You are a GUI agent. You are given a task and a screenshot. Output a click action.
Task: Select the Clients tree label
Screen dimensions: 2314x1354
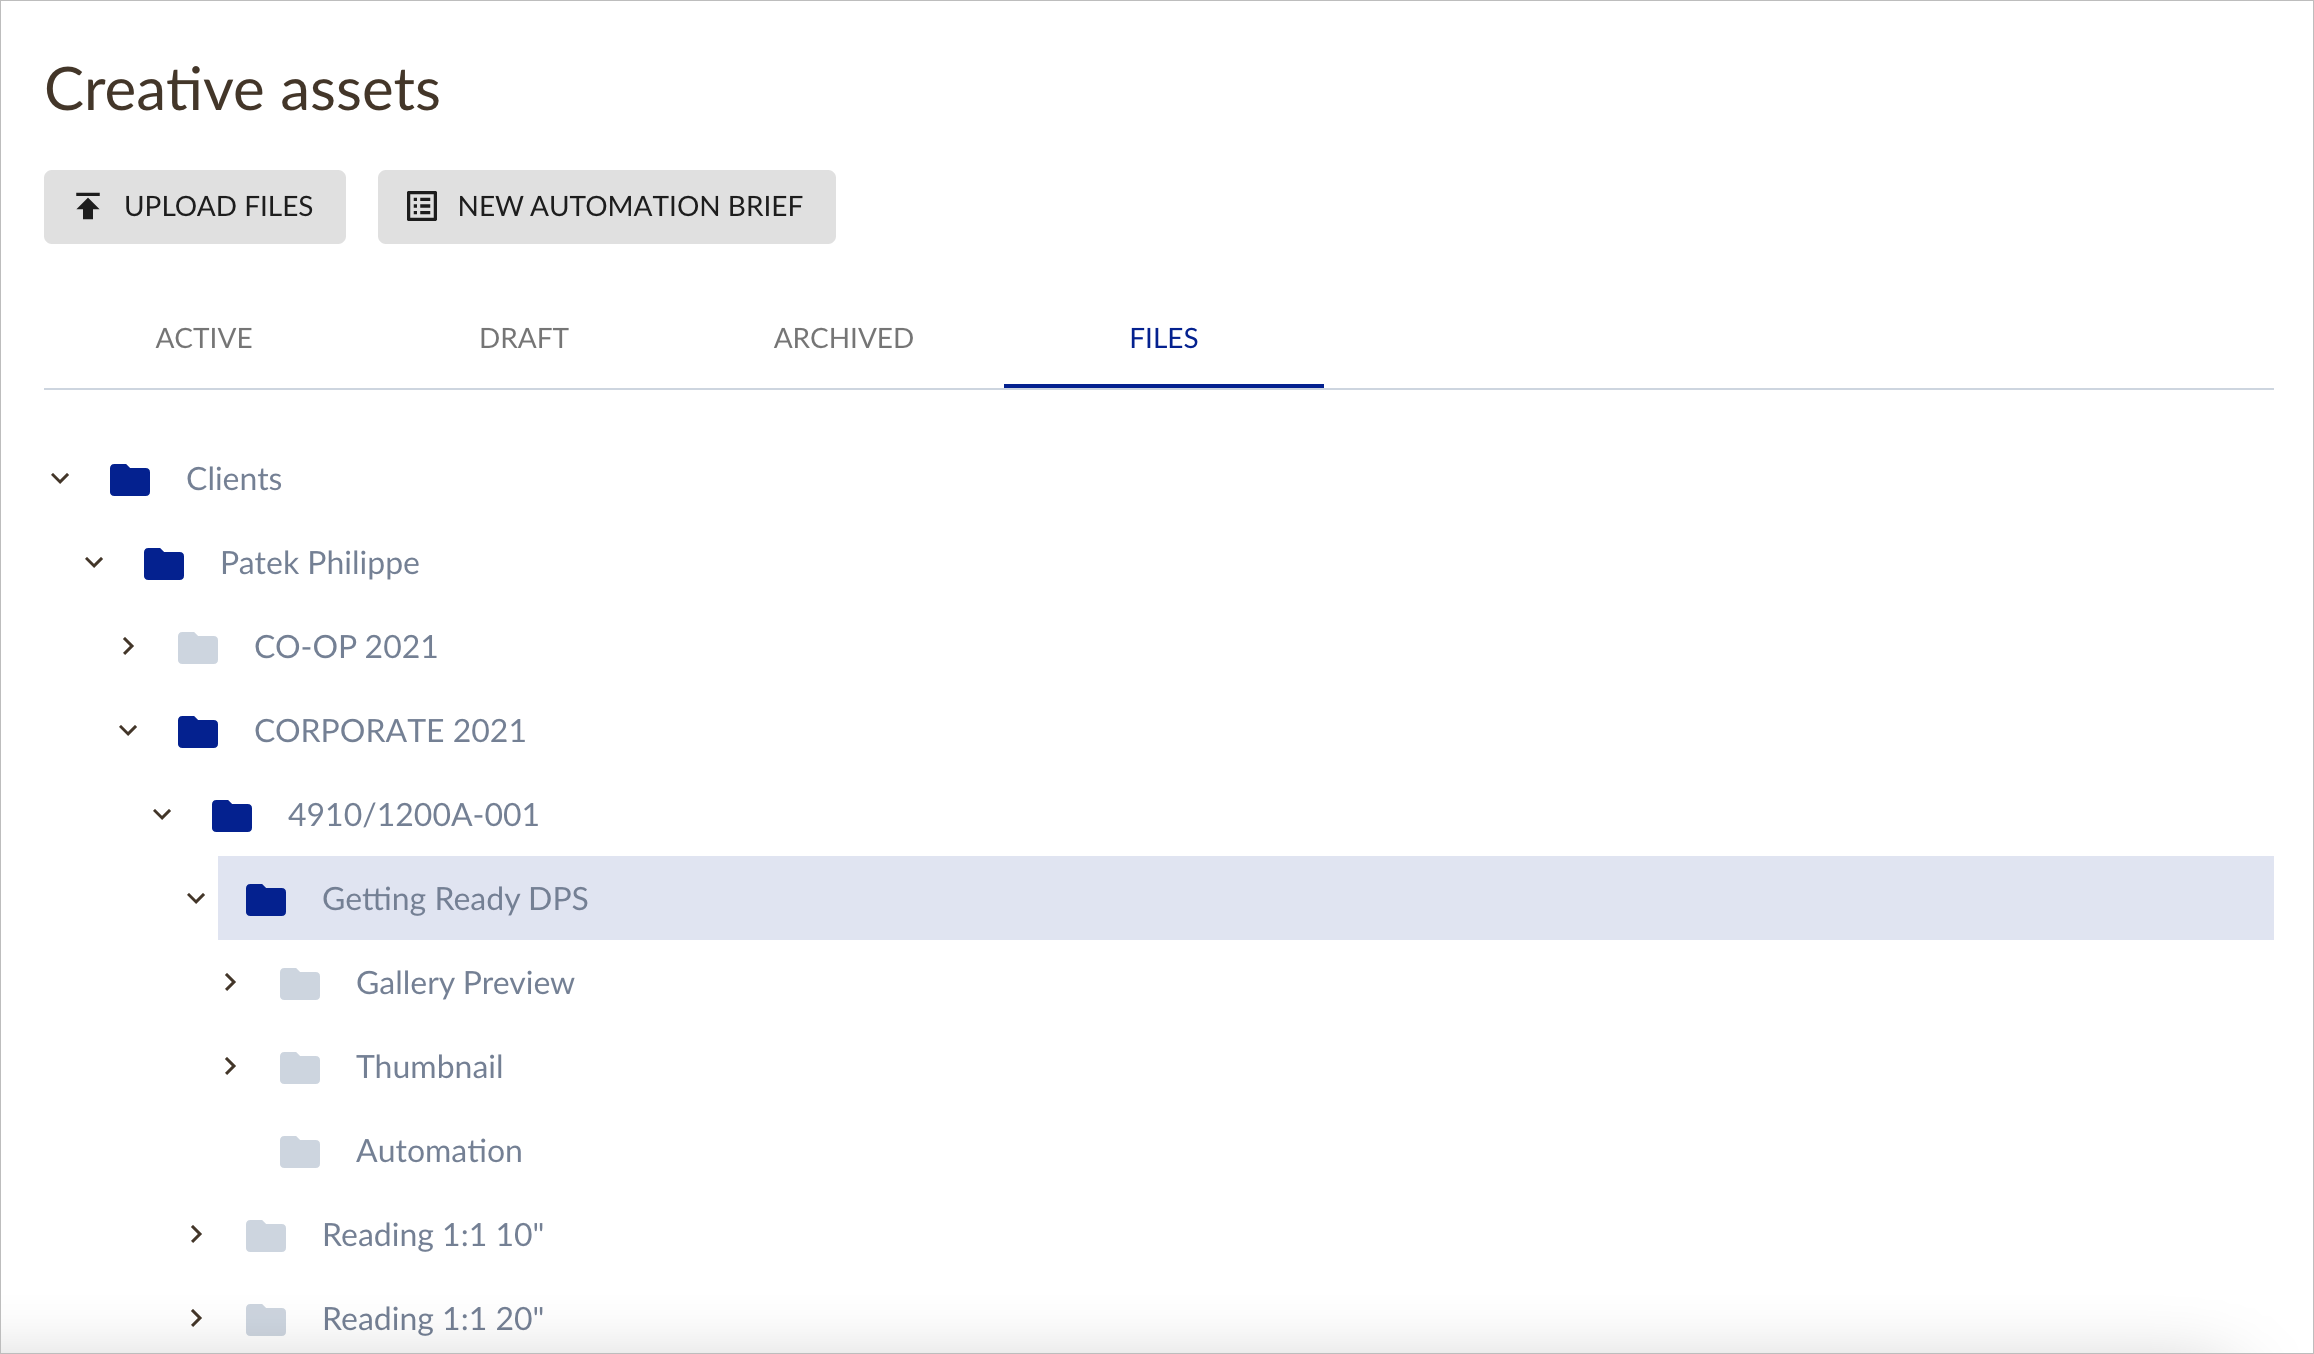tap(234, 479)
